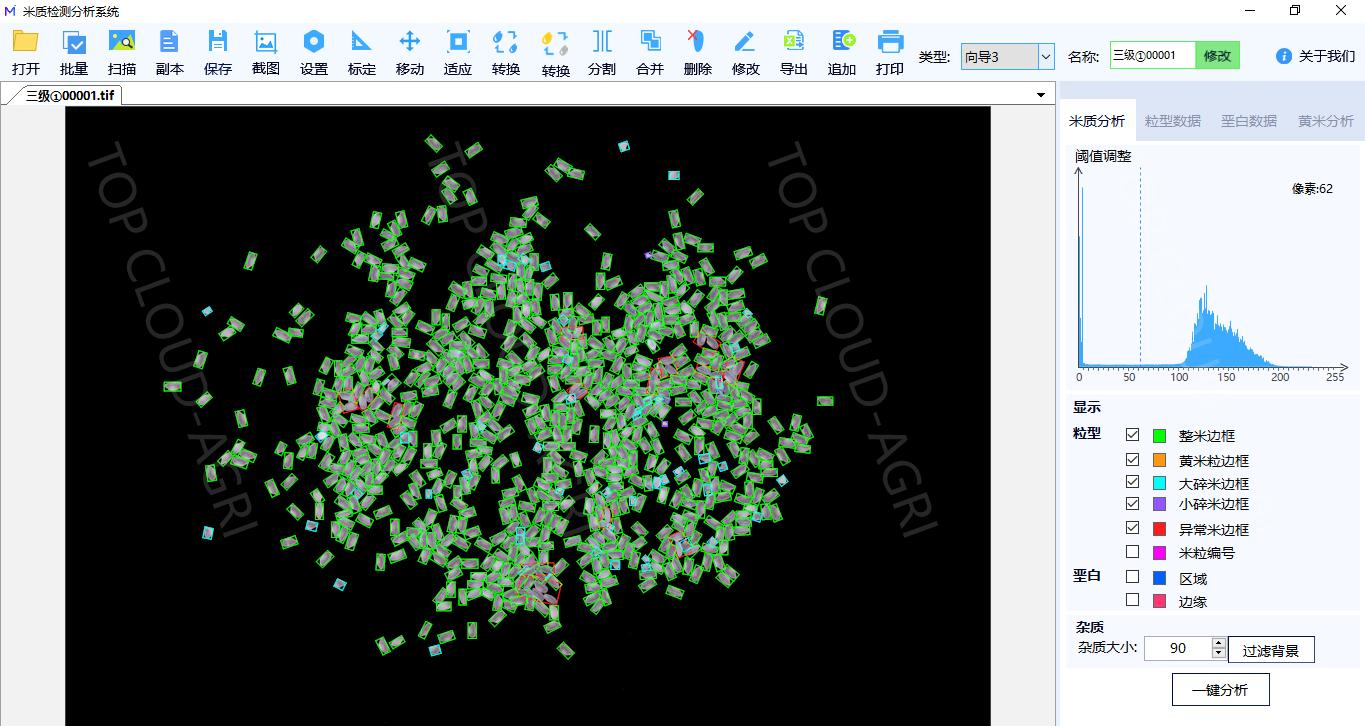The height and width of the screenshot is (726, 1365).
Task: Select the 移动 (Move) tool
Action: (x=410, y=42)
